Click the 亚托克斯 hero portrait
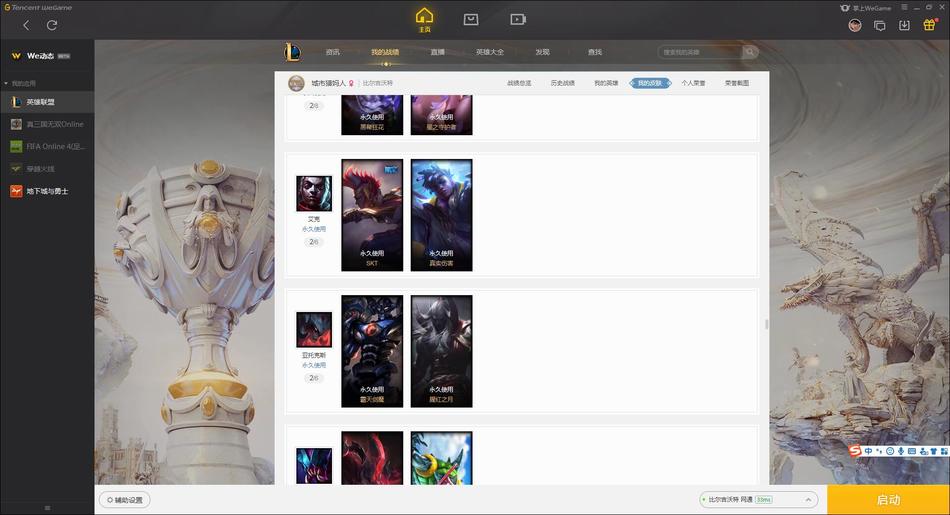 pyautogui.click(x=314, y=330)
